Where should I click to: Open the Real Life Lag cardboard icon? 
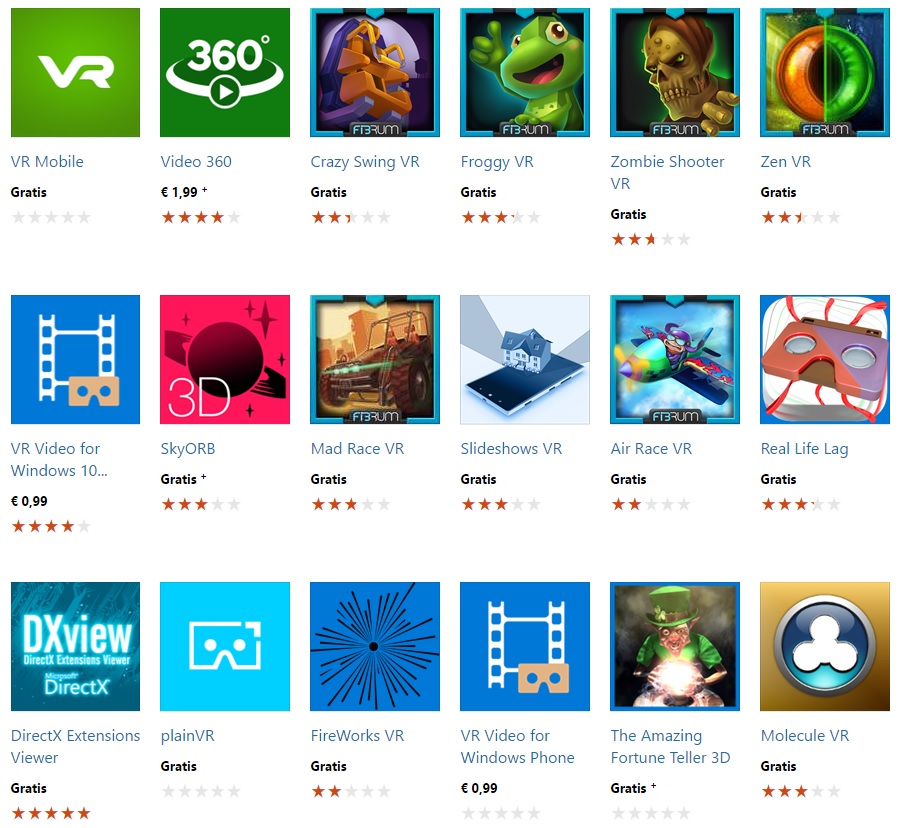824,360
